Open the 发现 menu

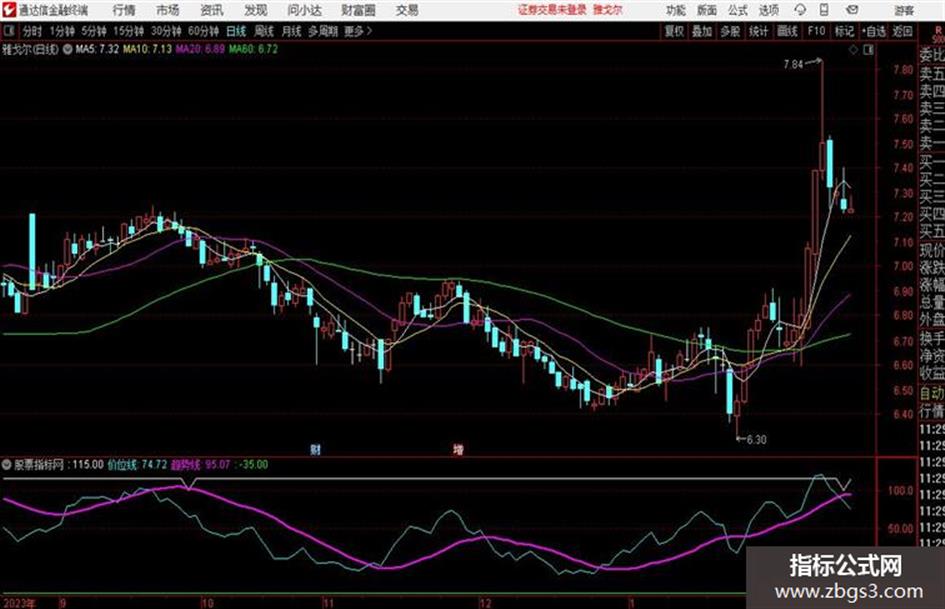(256, 10)
